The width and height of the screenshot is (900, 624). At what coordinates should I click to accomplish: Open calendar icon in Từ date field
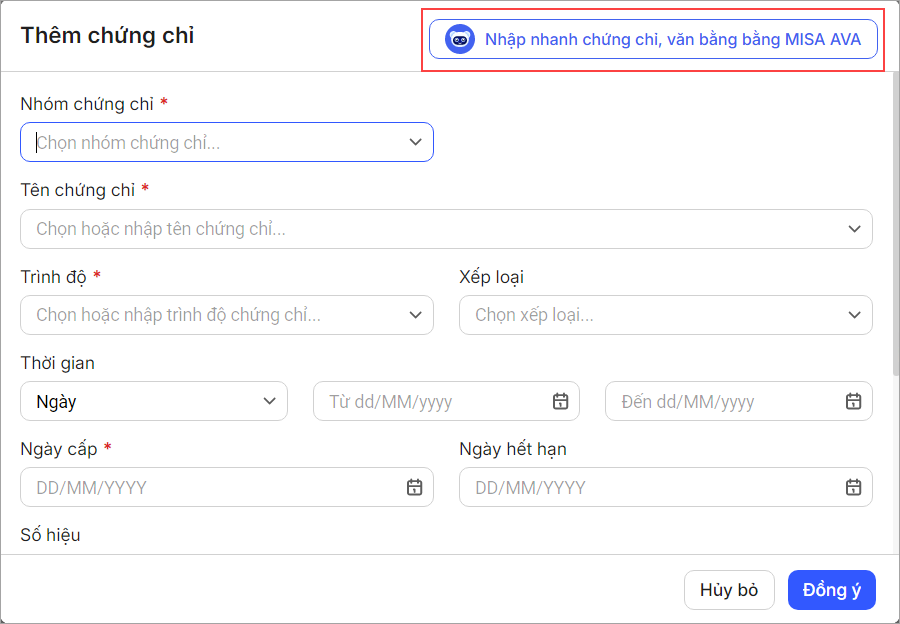pyautogui.click(x=560, y=401)
